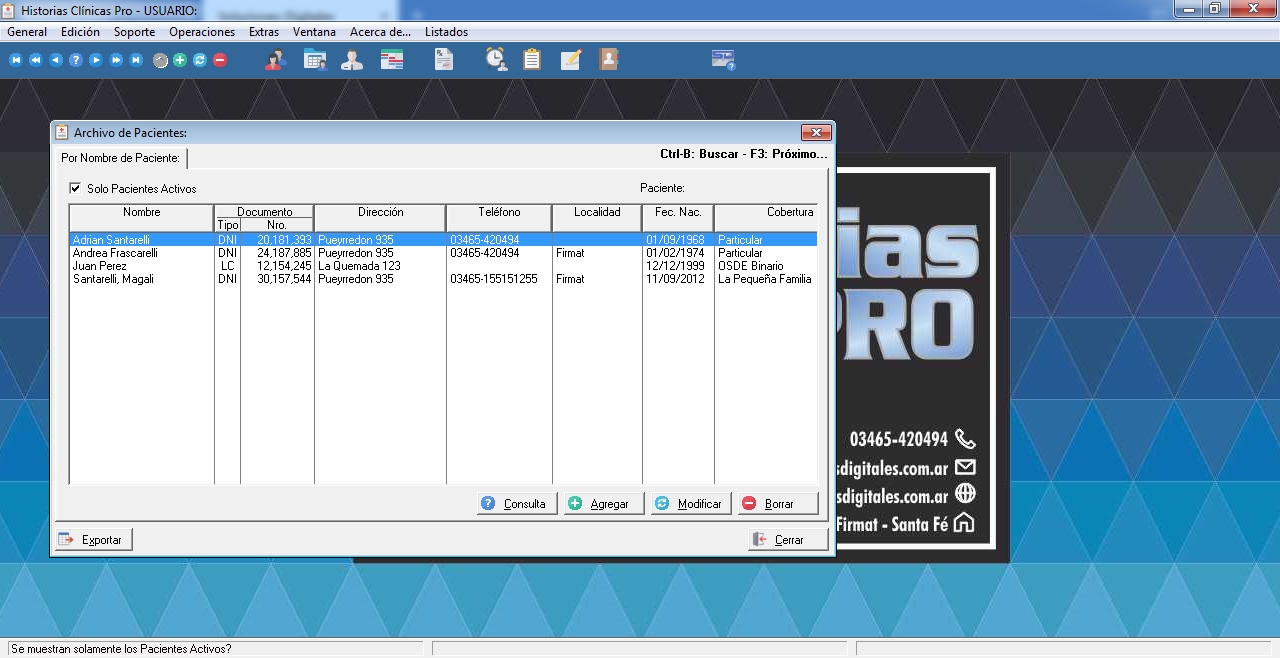The height and width of the screenshot is (658, 1280).
Task: Select the Por Nombre de Paciente tab
Action: [x=120, y=158]
